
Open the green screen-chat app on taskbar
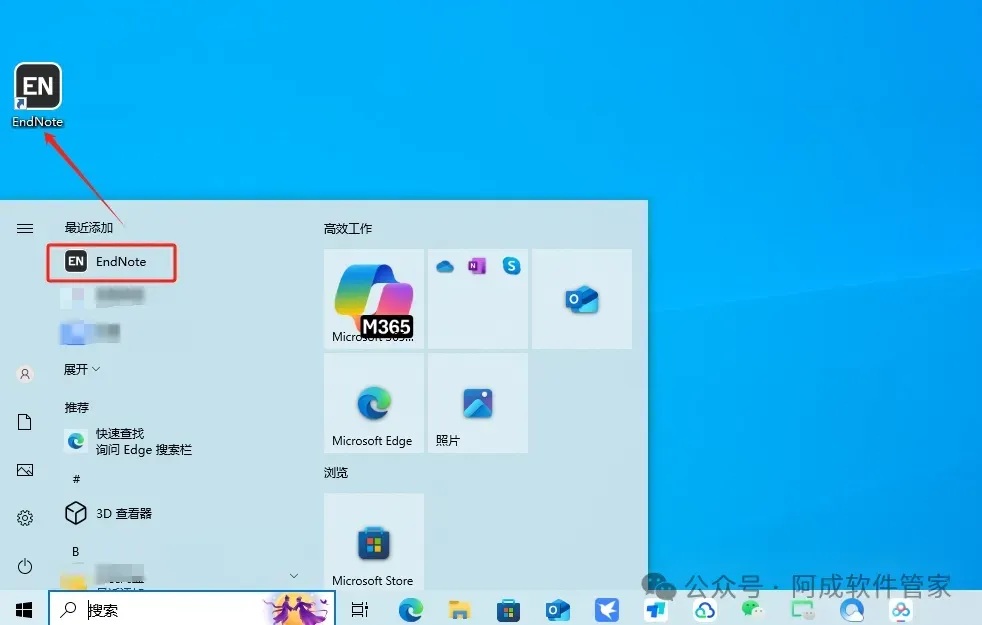[802, 610]
